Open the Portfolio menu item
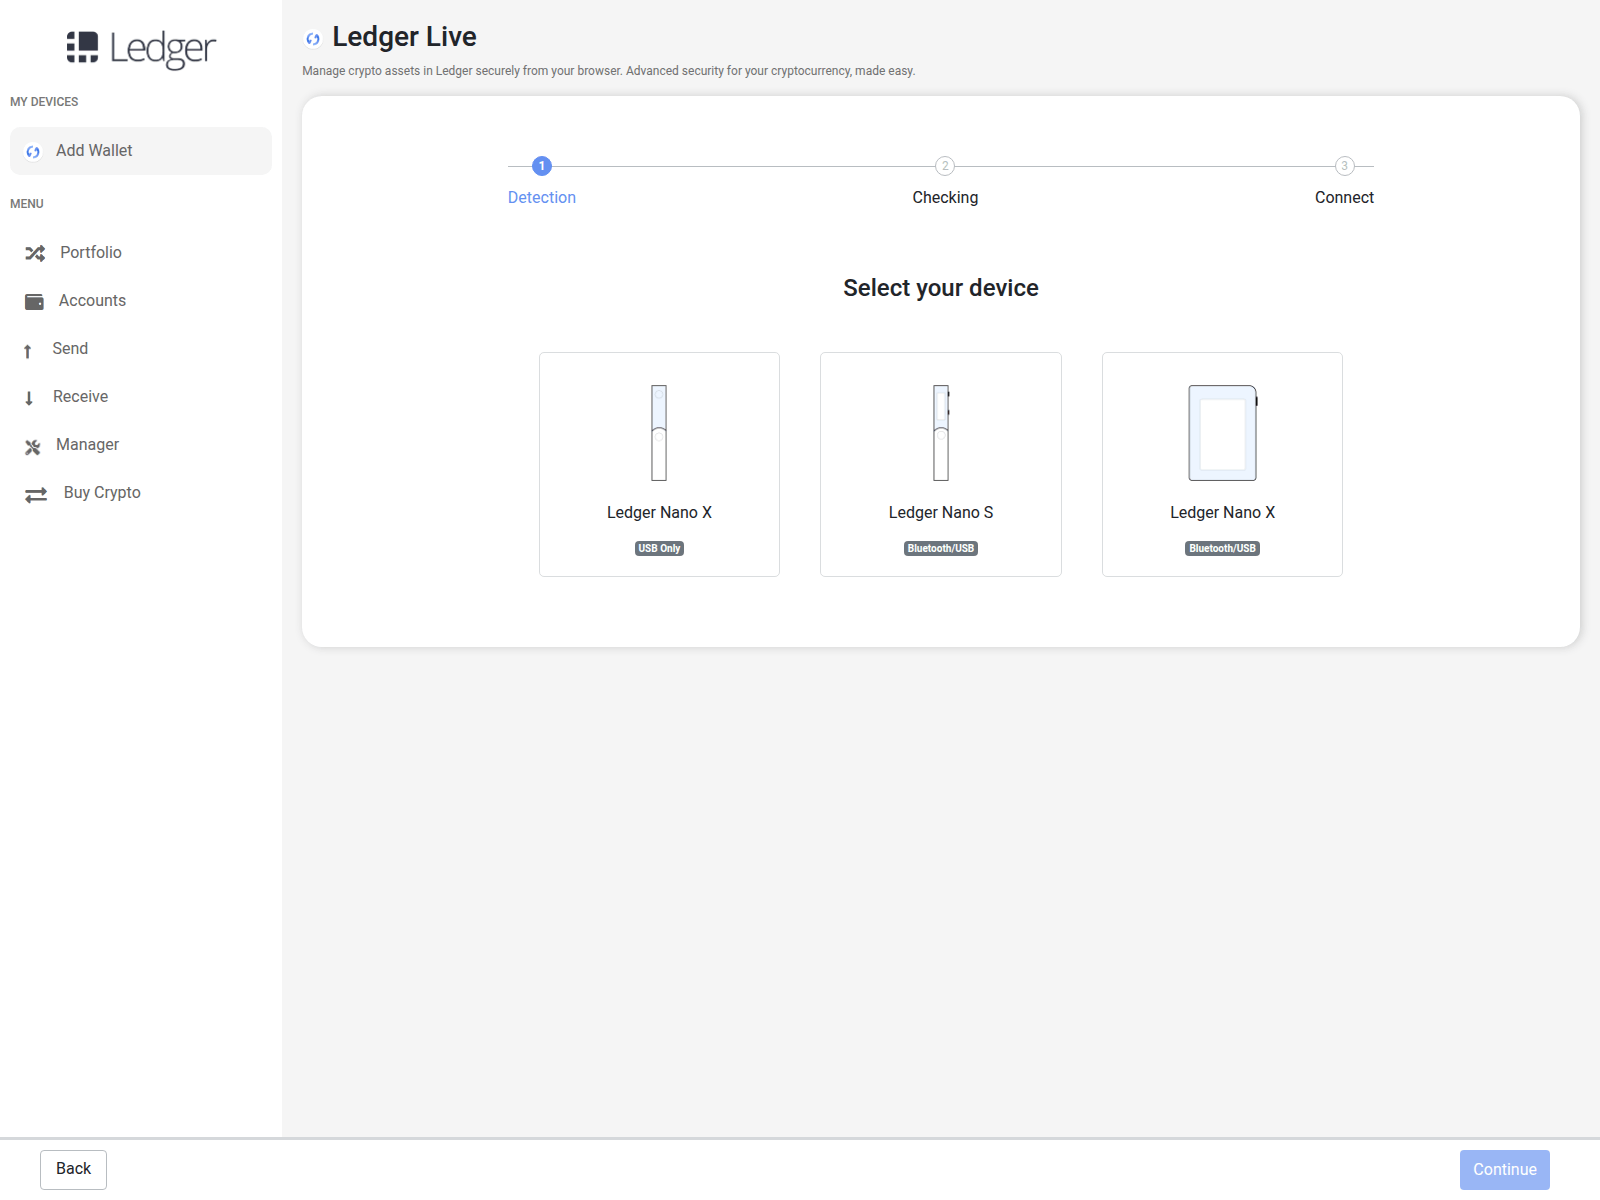The image size is (1600, 1200). 141,253
